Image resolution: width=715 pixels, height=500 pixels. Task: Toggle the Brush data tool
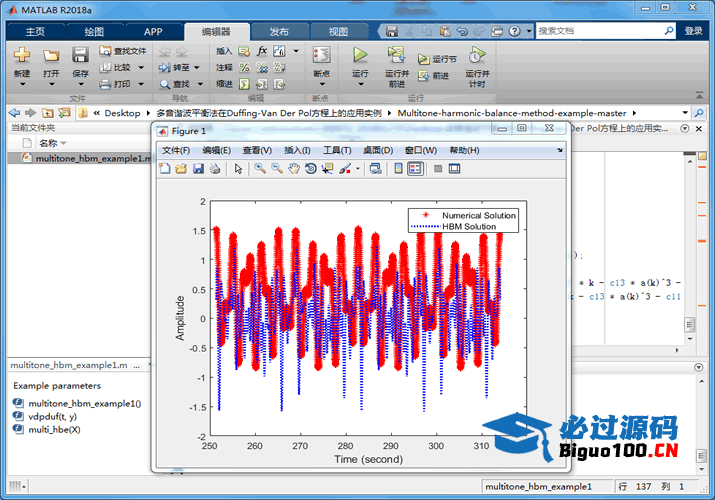[x=345, y=169]
